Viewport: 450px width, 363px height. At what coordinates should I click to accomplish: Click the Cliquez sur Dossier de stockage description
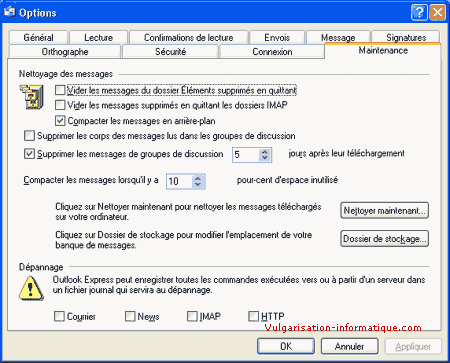(x=184, y=240)
